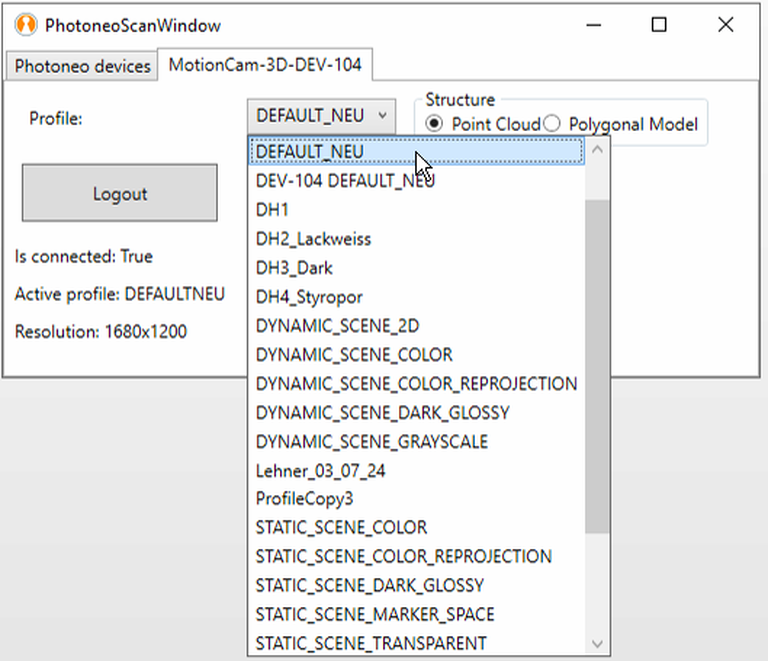This screenshot has height=661, width=768.
Task: Maximize the PhotoneoScanWindow
Action: (659, 24)
